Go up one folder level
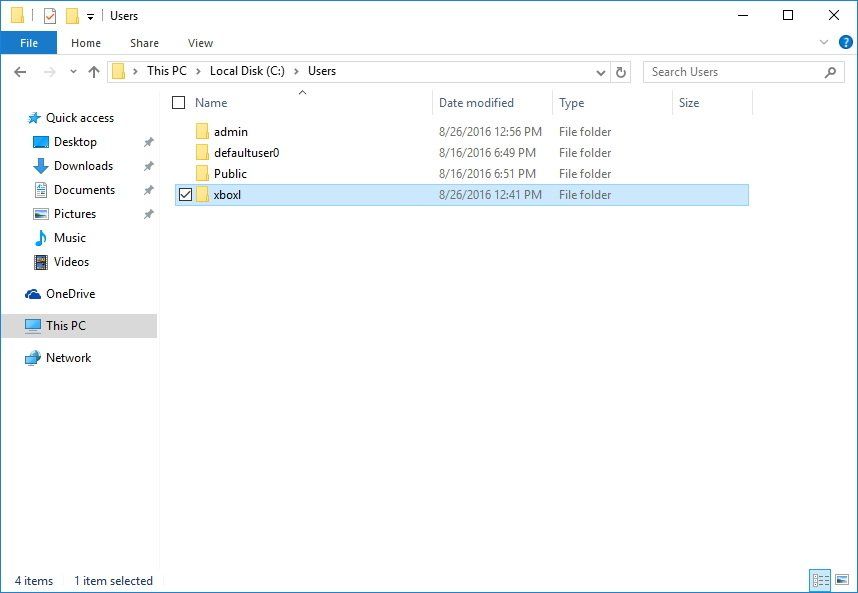 click(95, 72)
